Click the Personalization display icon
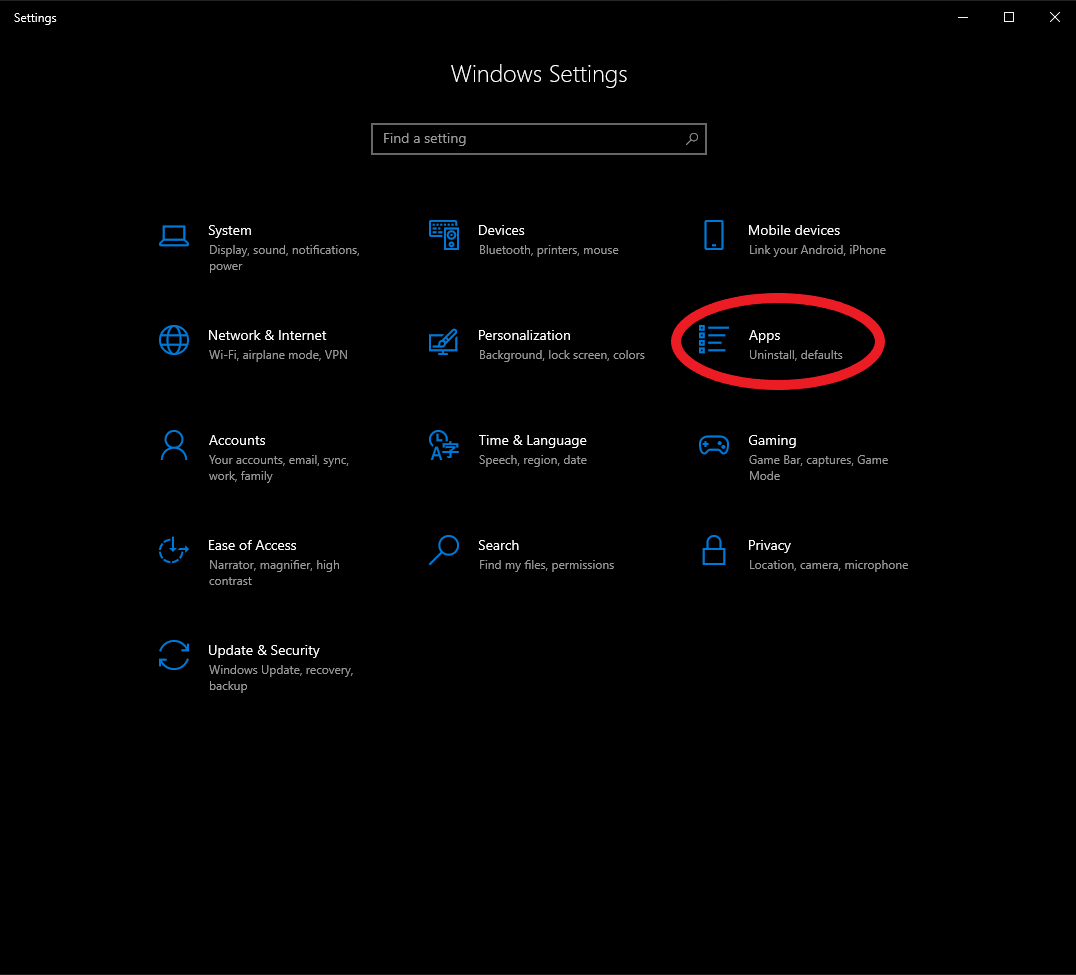 point(444,341)
